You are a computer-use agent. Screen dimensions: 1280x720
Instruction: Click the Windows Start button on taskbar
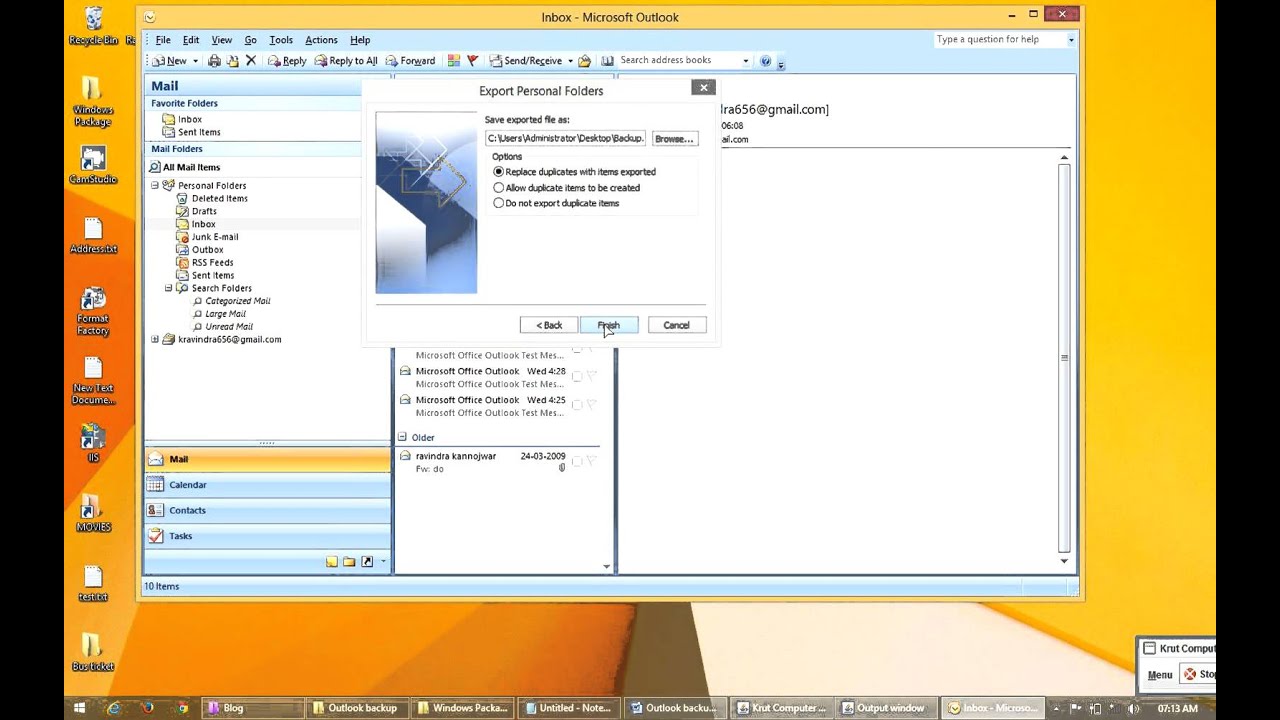pyautogui.click(x=80, y=708)
